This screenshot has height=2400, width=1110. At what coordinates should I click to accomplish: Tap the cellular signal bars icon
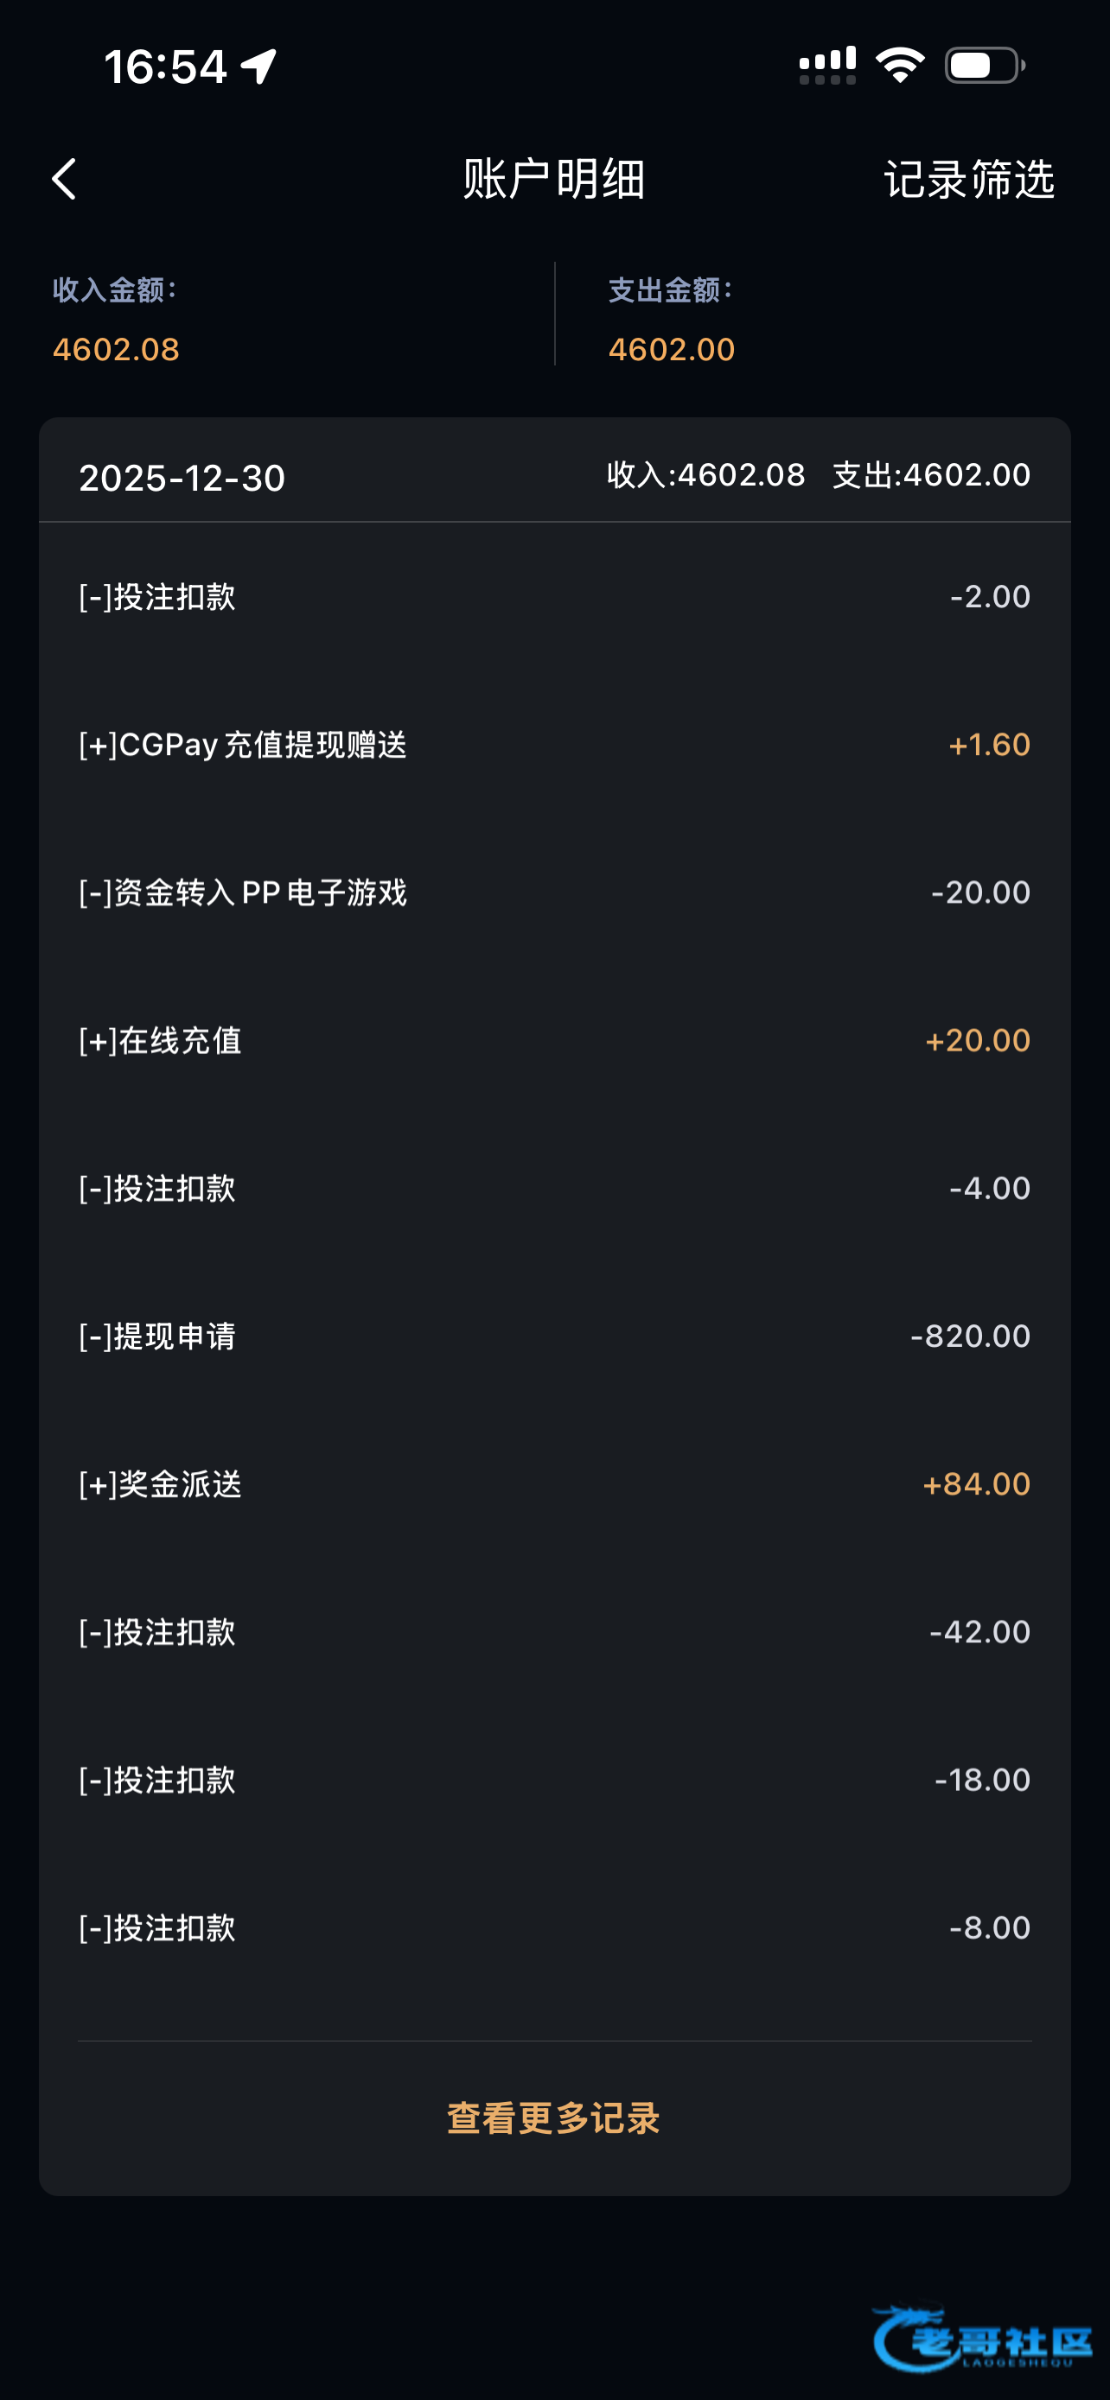point(827,66)
